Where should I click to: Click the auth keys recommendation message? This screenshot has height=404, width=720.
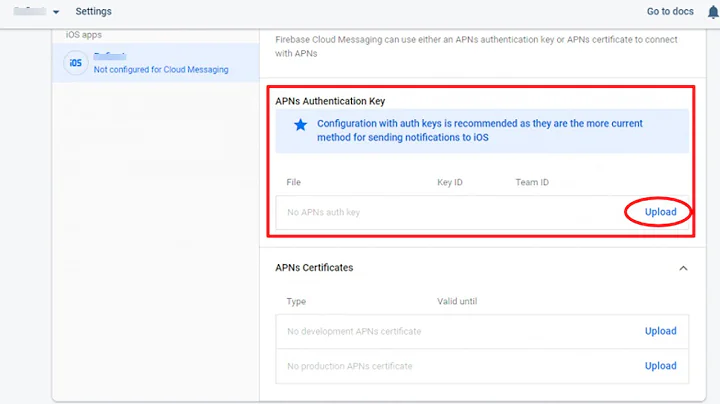pos(480,130)
